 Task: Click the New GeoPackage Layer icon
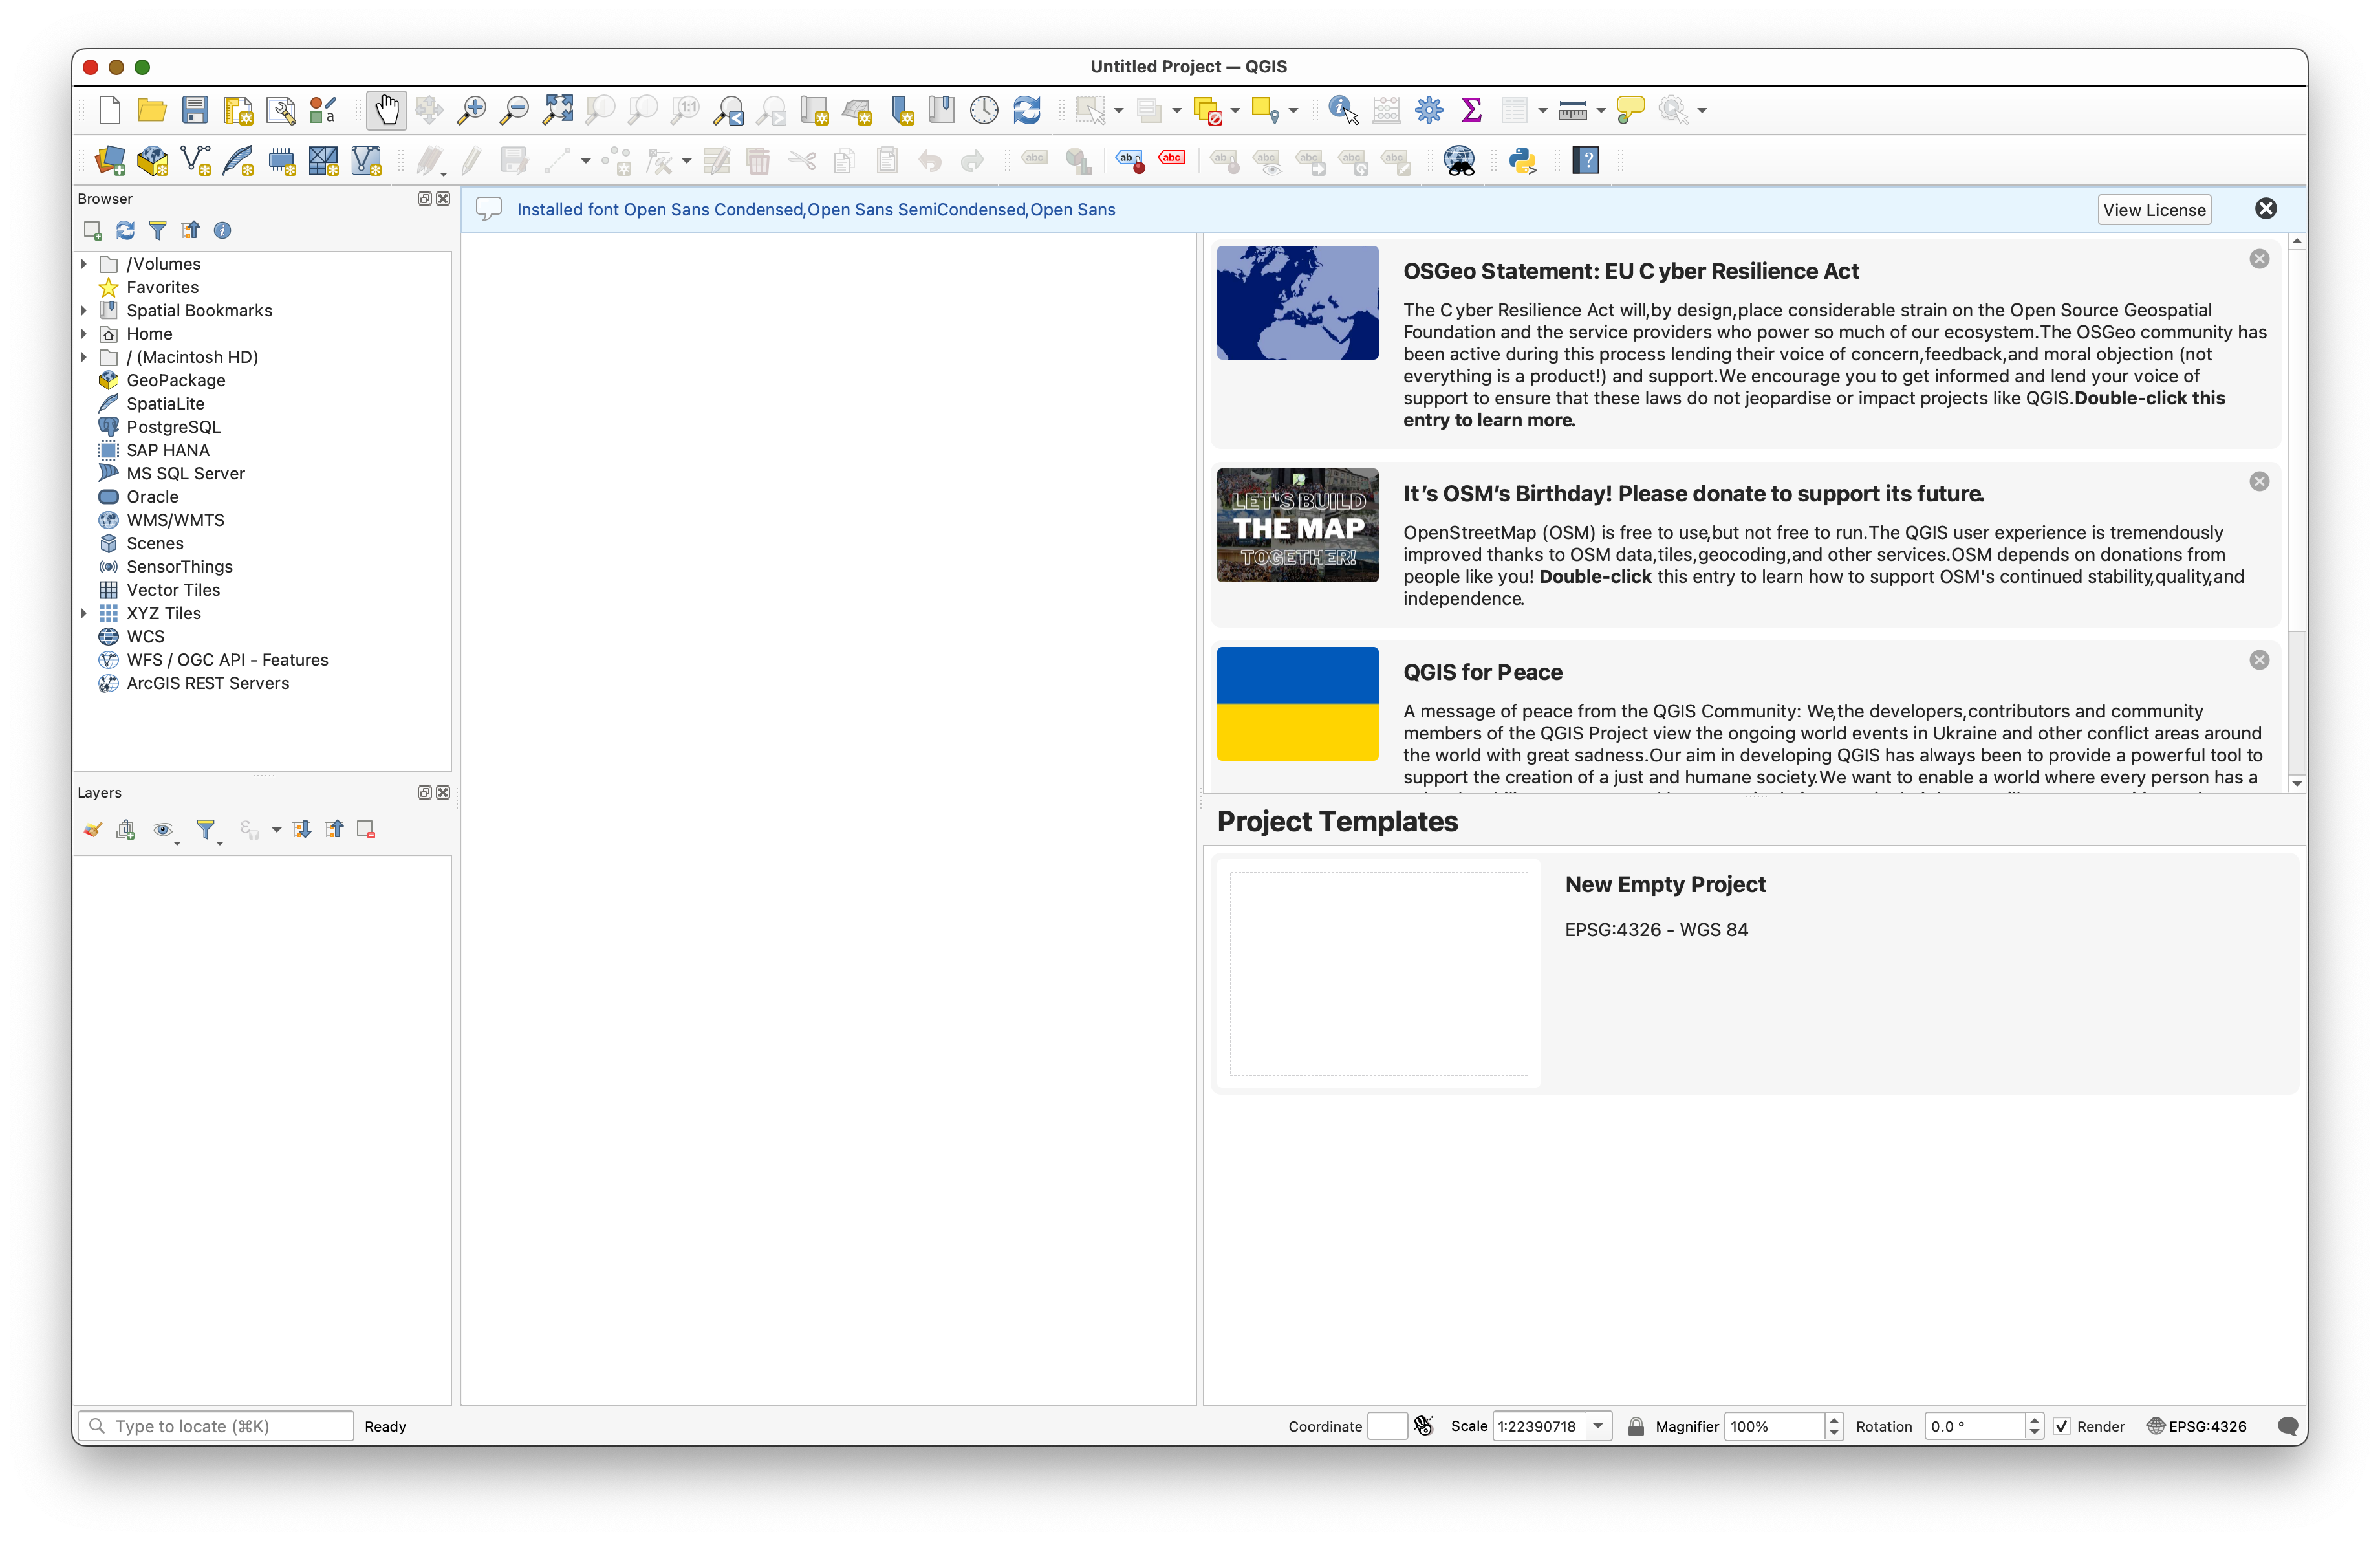click(x=153, y=161)
